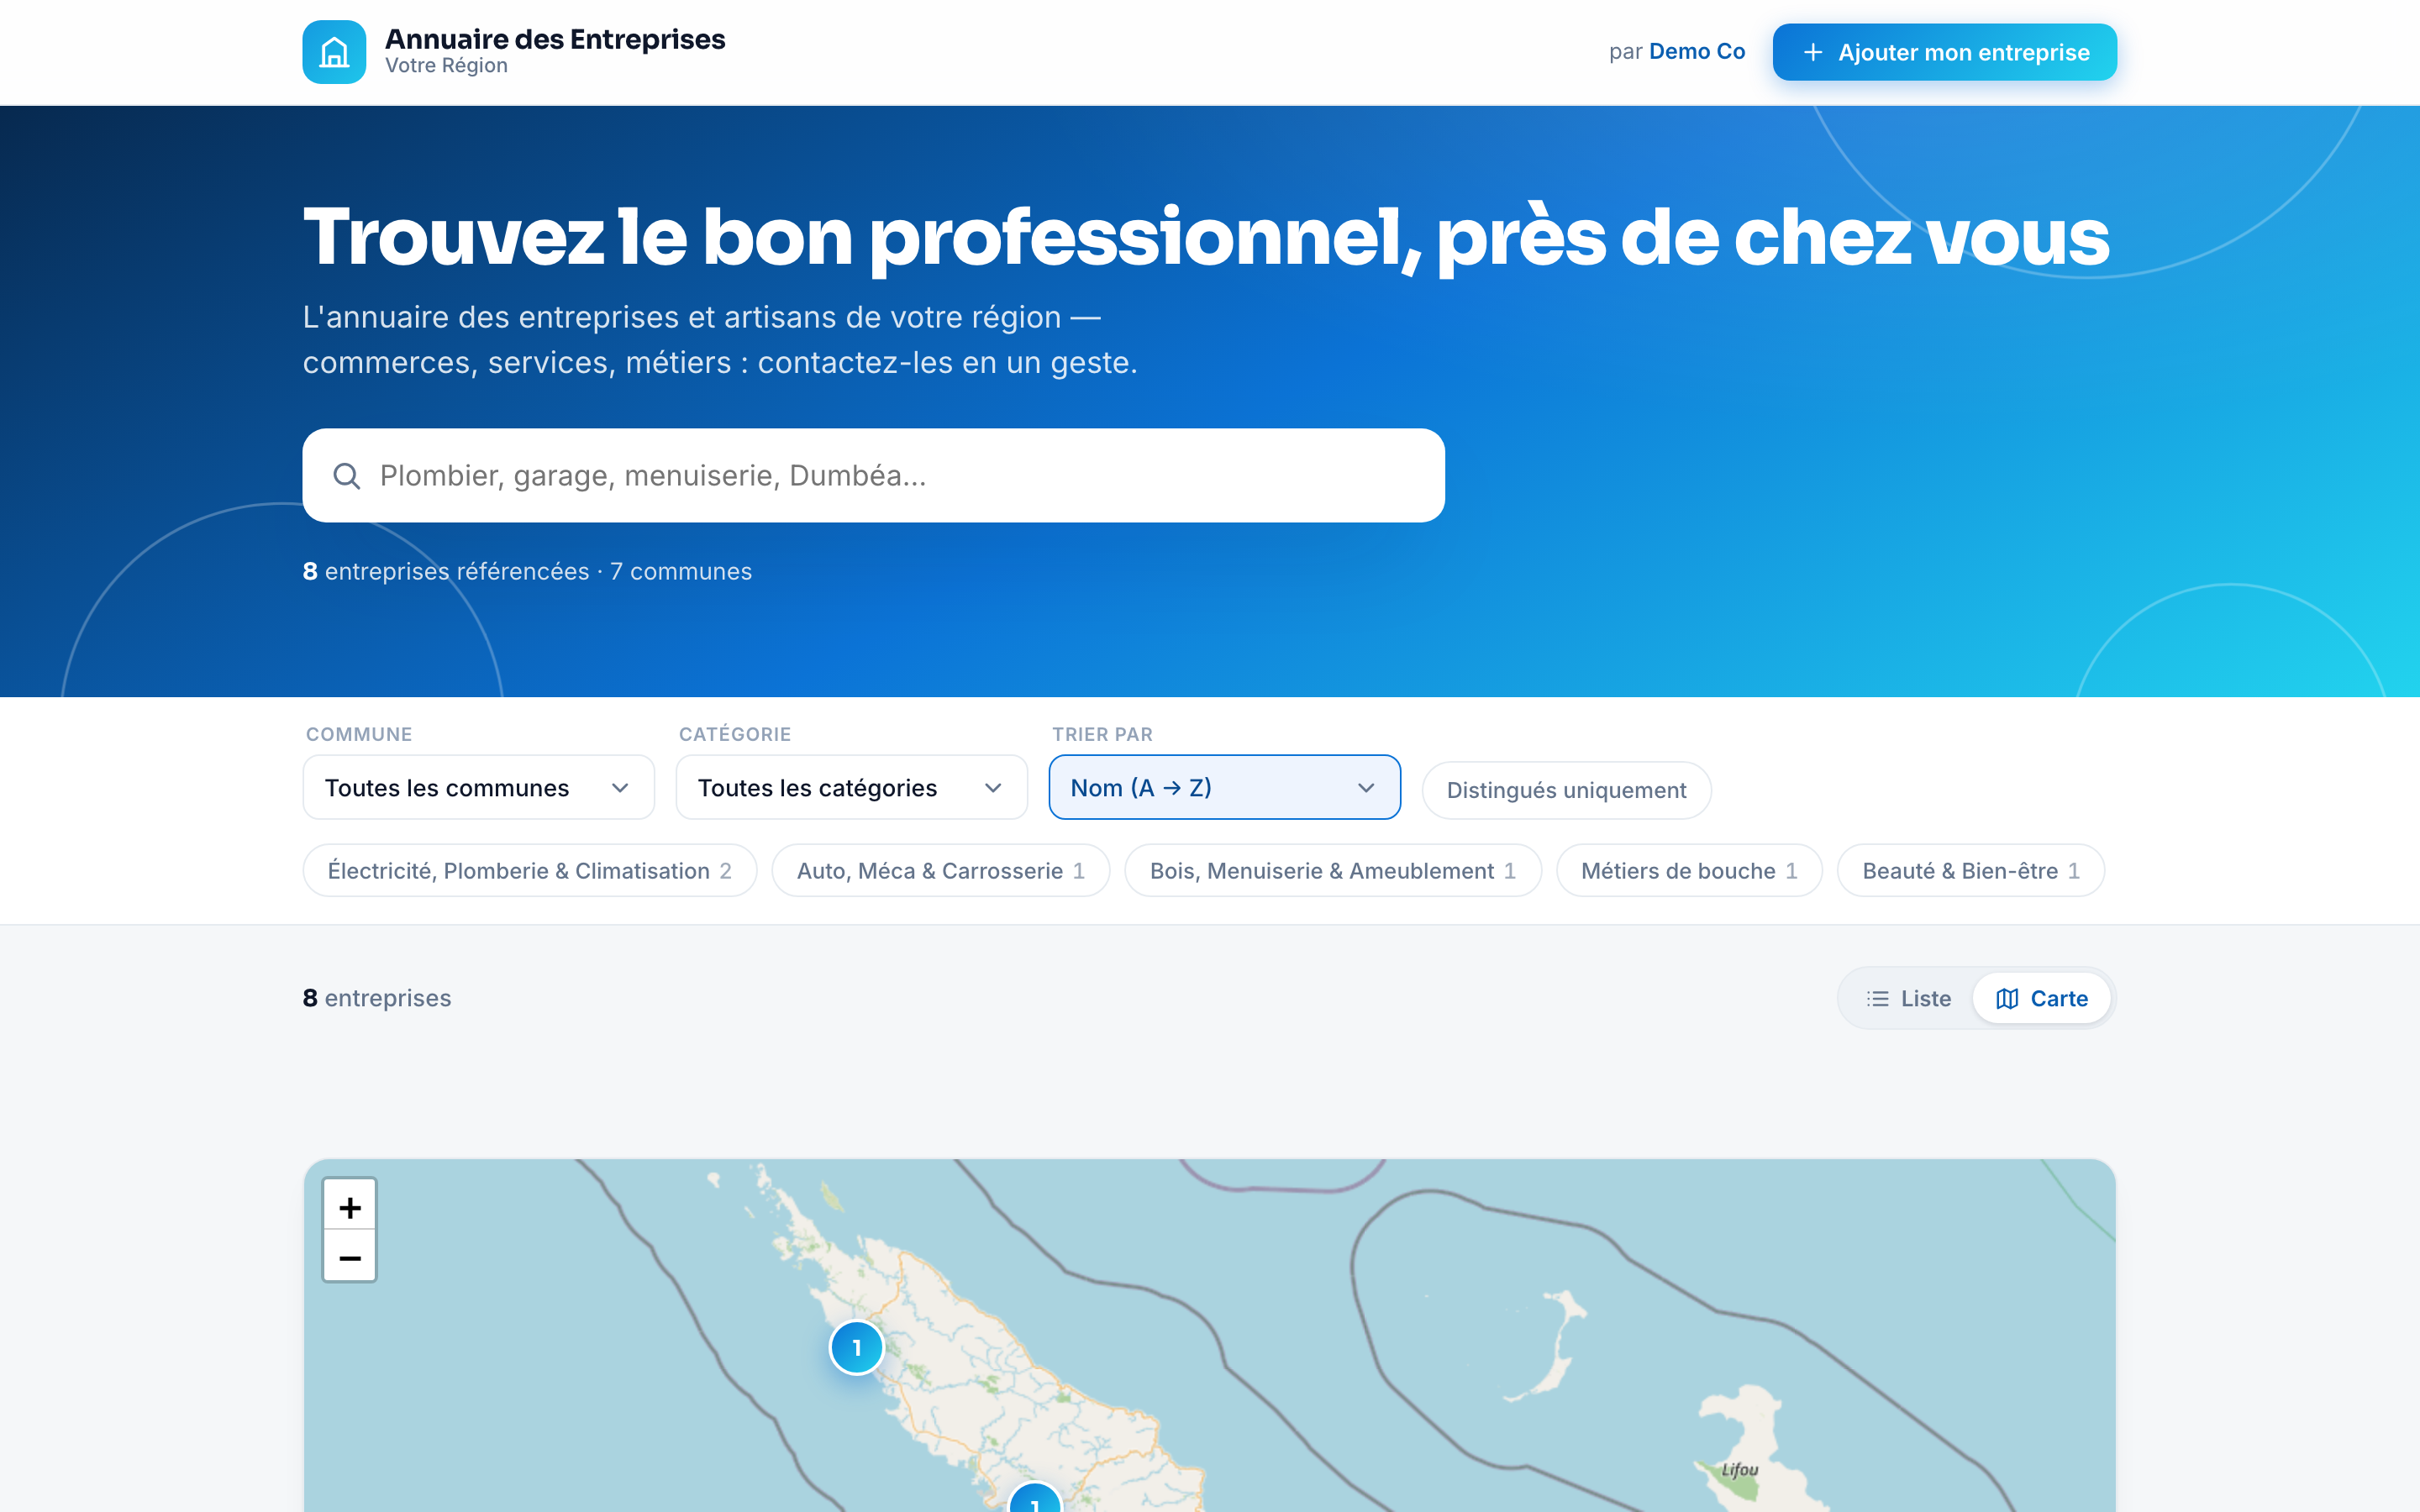This screenshot has width=2420, height=1512.
Task: Open the Toutes les communes dropdown
Action: point(478,787)
